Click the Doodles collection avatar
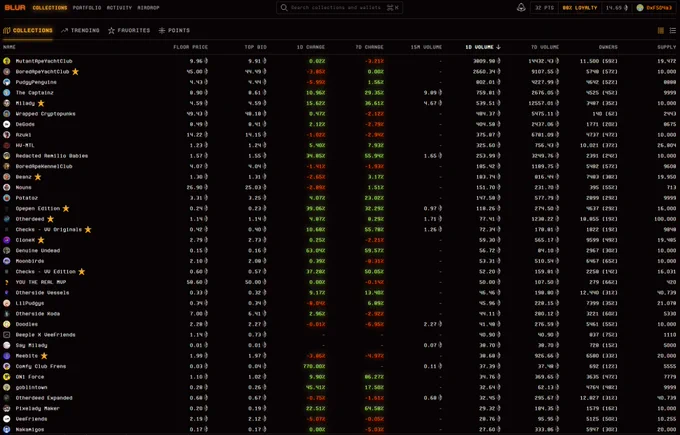Screen dimensions: 680x435 coord(7,324)
